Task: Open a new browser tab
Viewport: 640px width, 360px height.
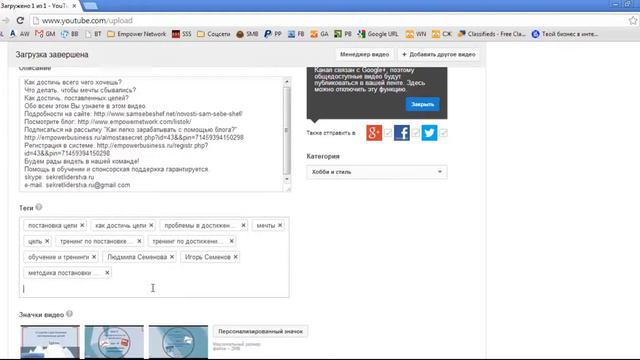Action: tap(90, 6)
